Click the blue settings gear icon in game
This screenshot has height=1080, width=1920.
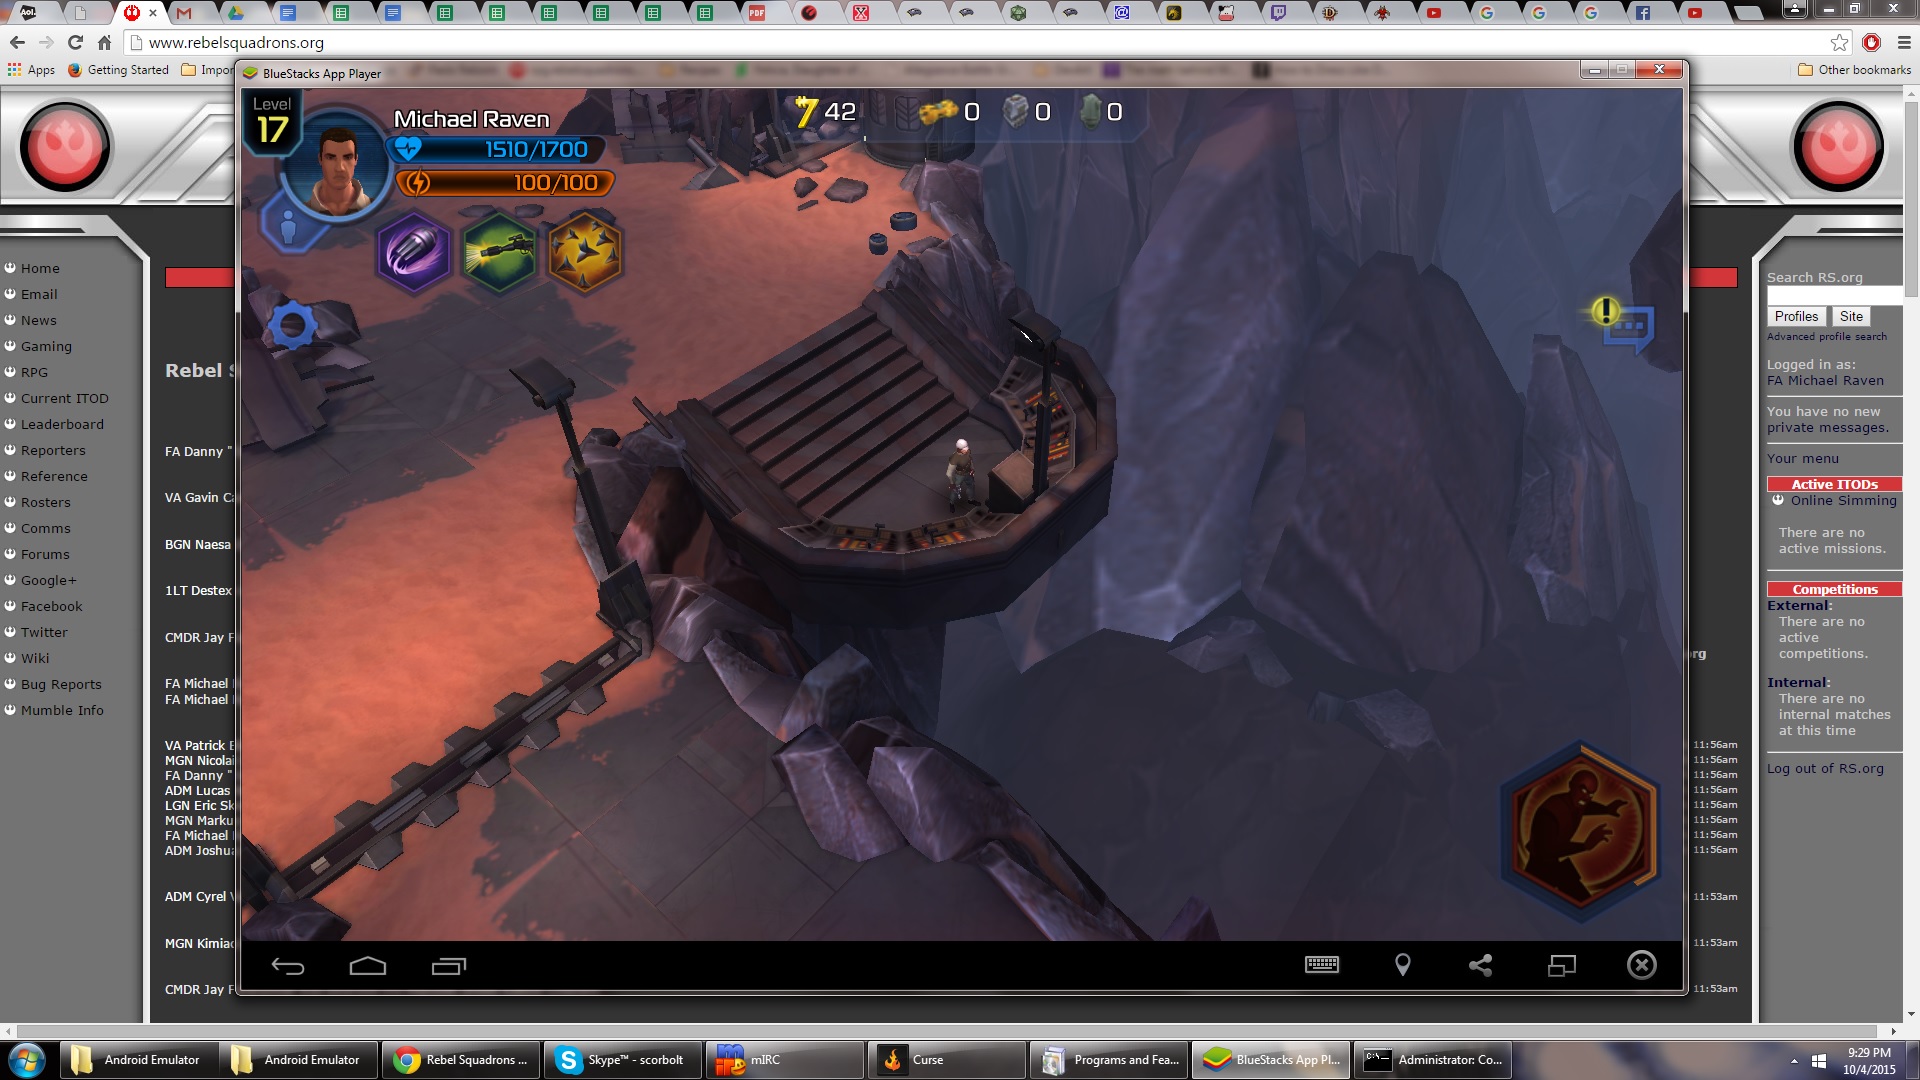pyautogui.click(x=294, y=325)
